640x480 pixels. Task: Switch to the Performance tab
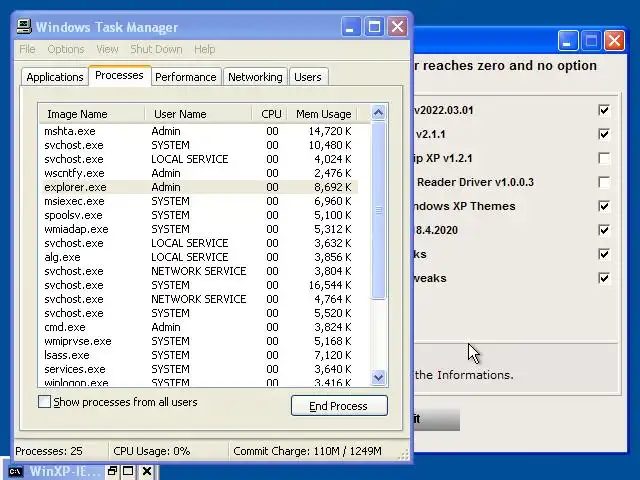186,77
